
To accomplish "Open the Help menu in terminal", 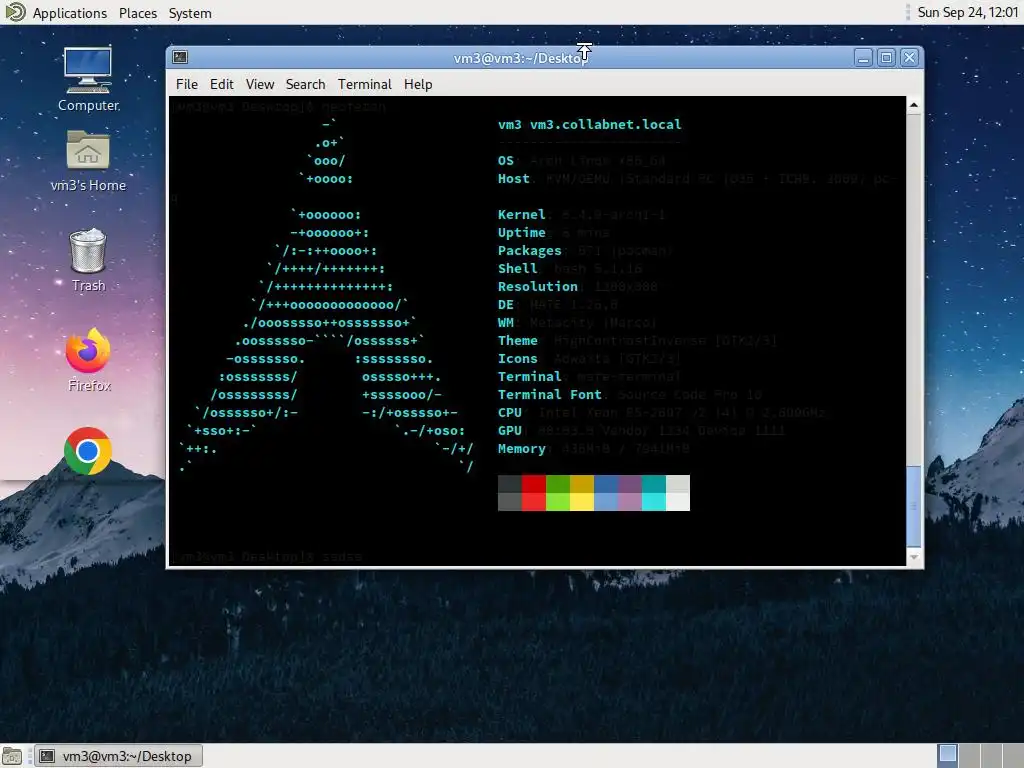I will [418, 84].
